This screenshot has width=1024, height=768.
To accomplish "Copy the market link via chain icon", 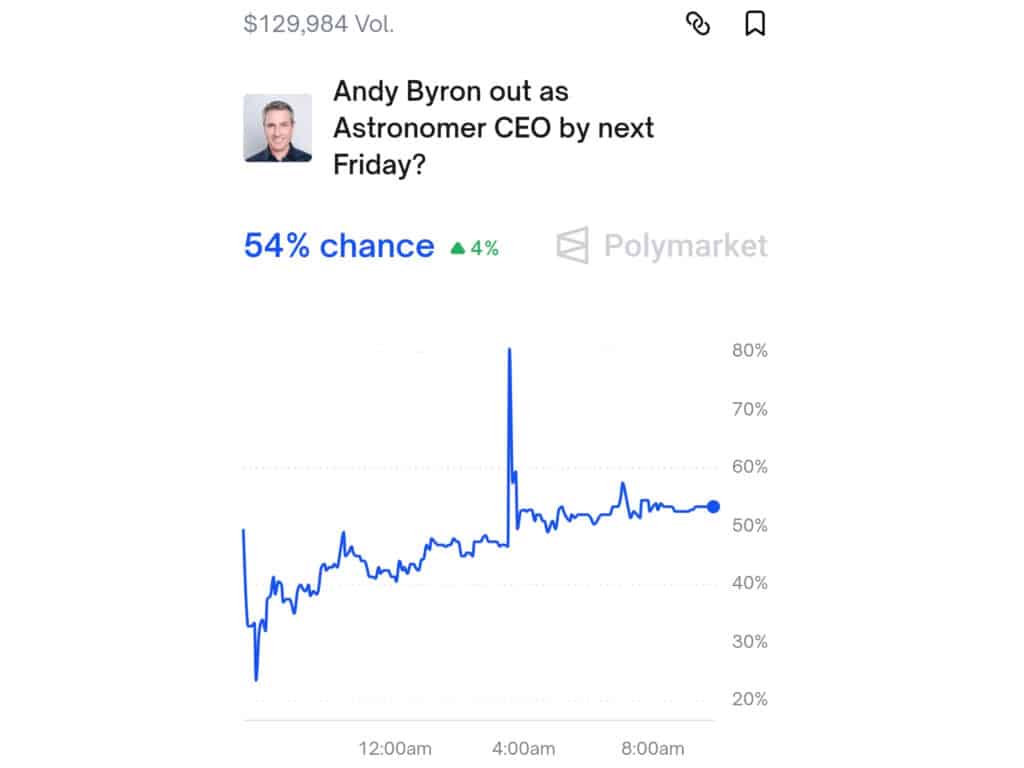I will pyautogui.click(x=697, y=24).
